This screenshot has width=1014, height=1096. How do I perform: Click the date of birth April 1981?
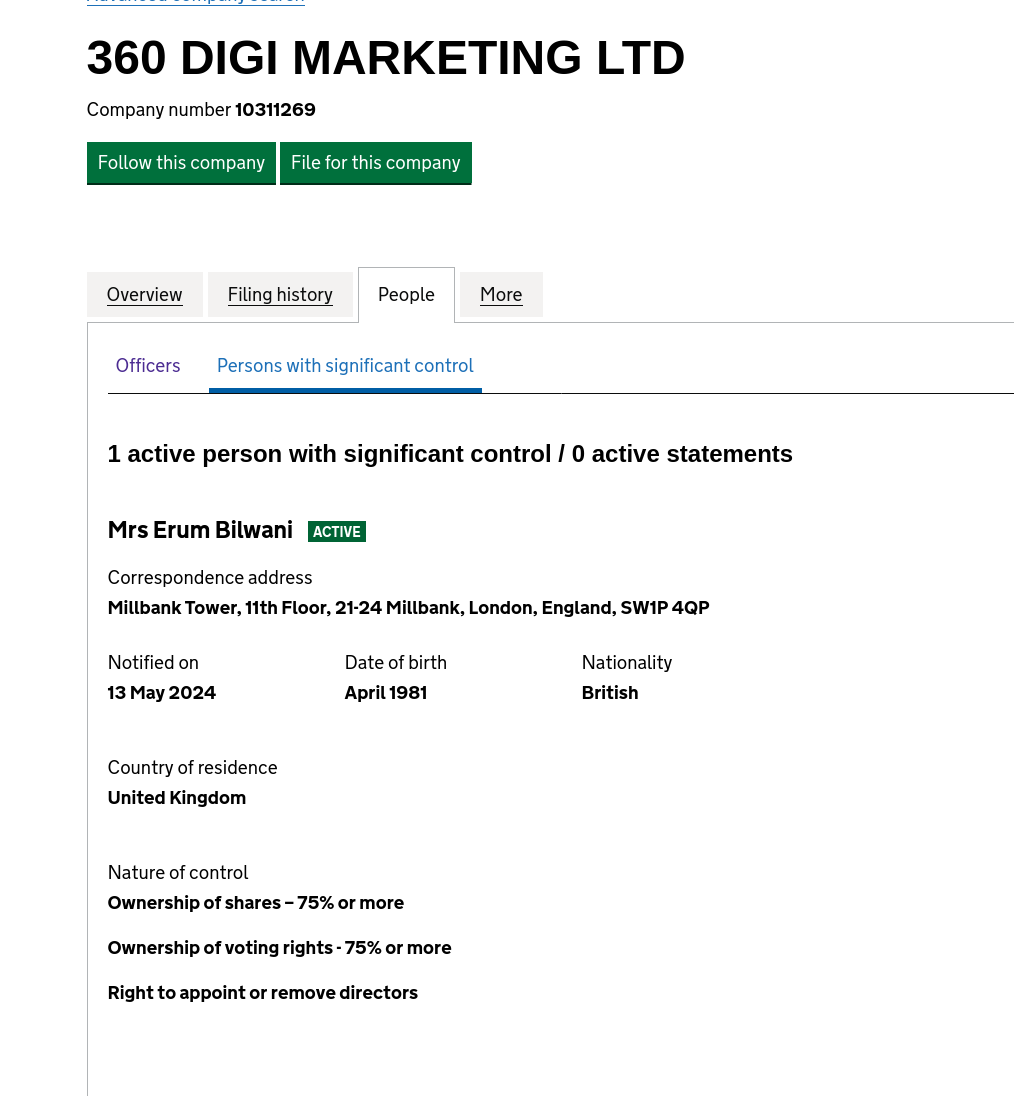pos(385,693)
